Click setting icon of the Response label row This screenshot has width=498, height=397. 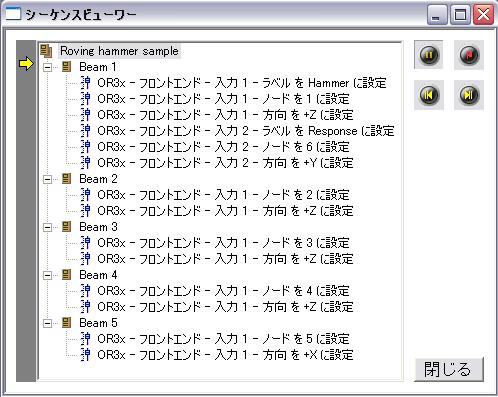click(86, 131)
